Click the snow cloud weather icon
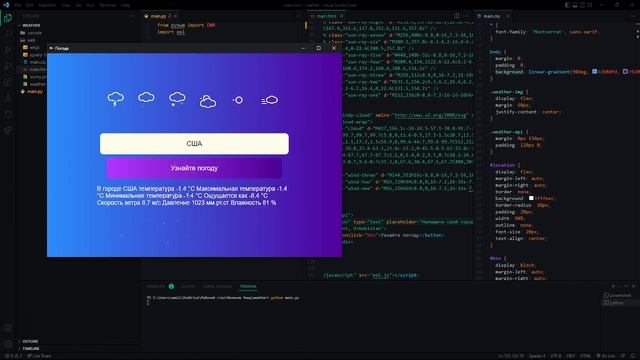Screen dimensions: 640x360 pyautogui.click(x=177, y=99)
